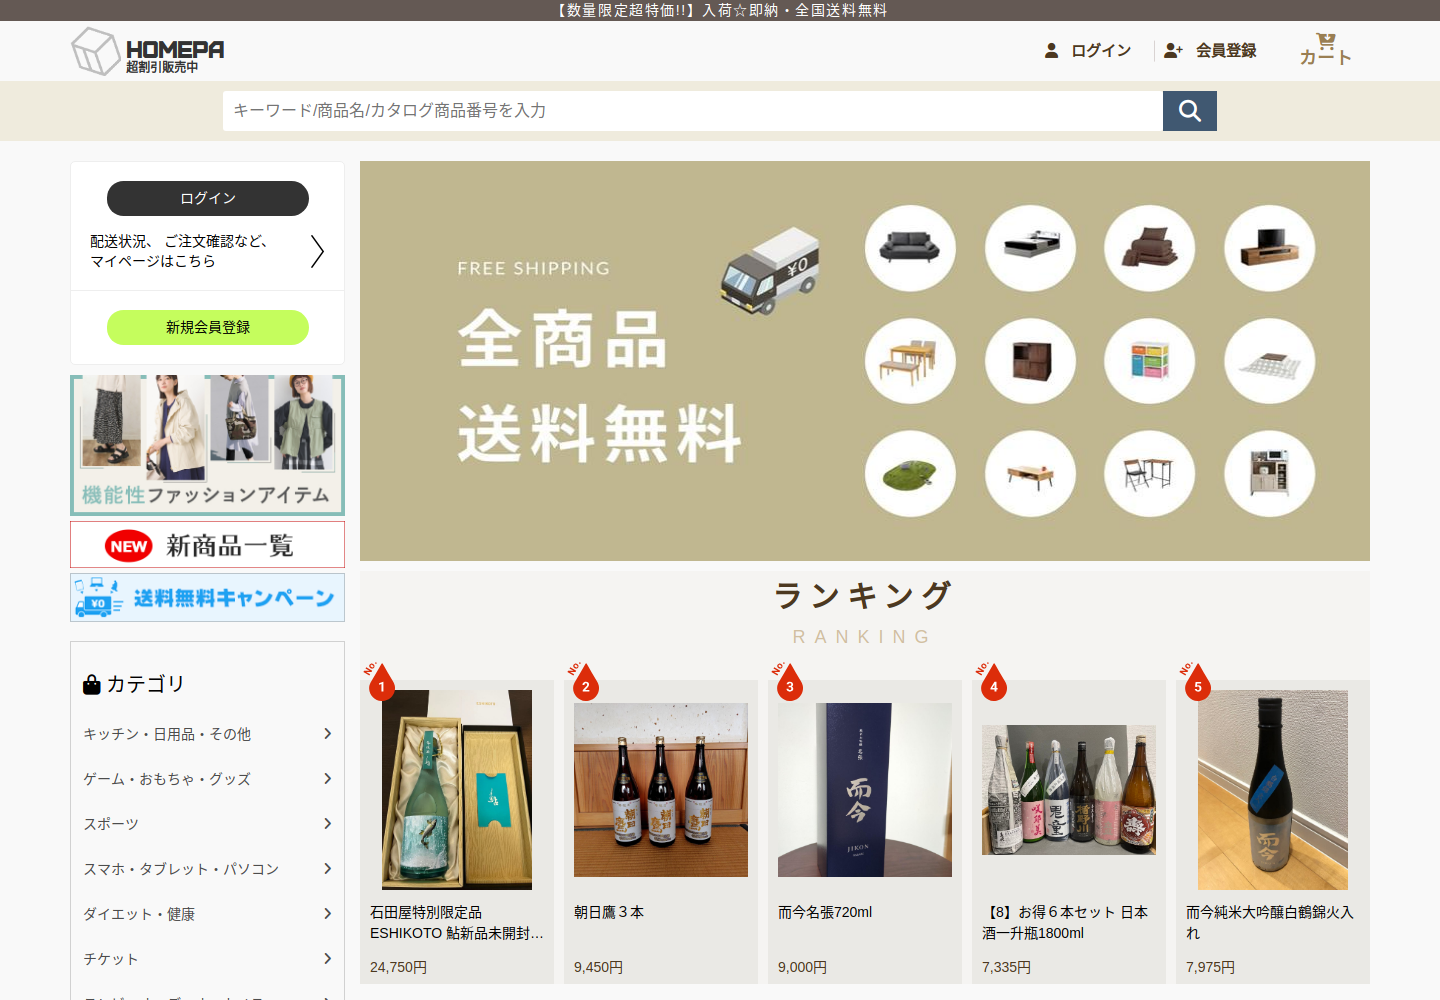This screenshot has width=1440, height=1000.
Task: Open rank 3 而今名張720ml product image
Action: tap(865, 790)
